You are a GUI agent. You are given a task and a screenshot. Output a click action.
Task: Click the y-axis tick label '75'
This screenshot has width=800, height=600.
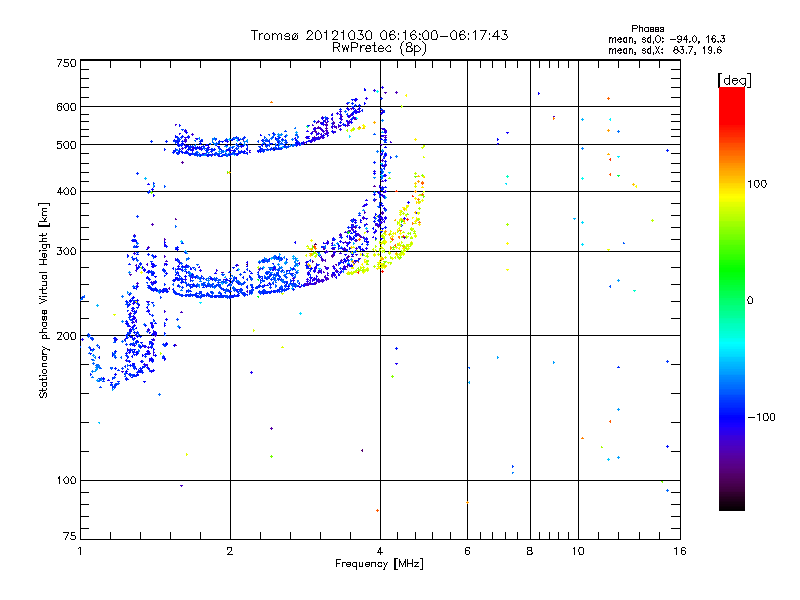click(x=70, y=536)
